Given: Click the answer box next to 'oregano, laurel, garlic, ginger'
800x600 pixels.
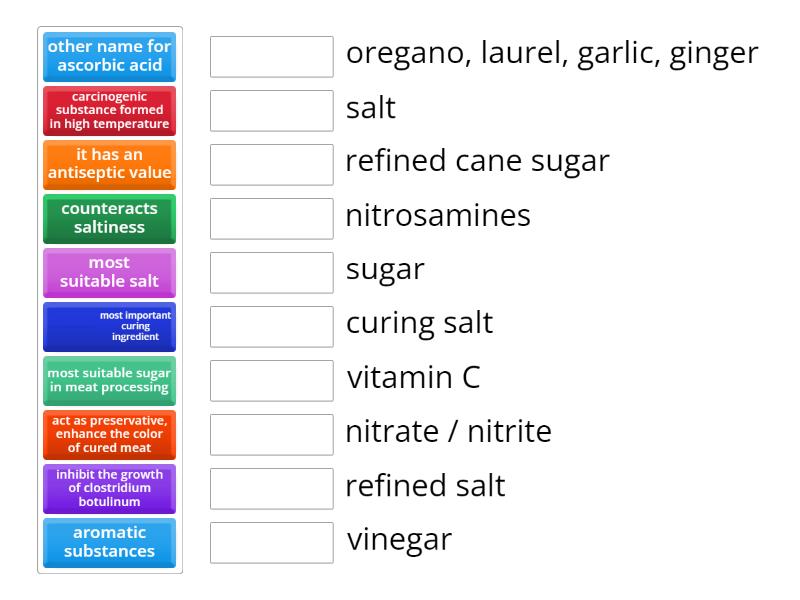Looking at the screenshot, I should pyautogui.click(x=271, y=57).
